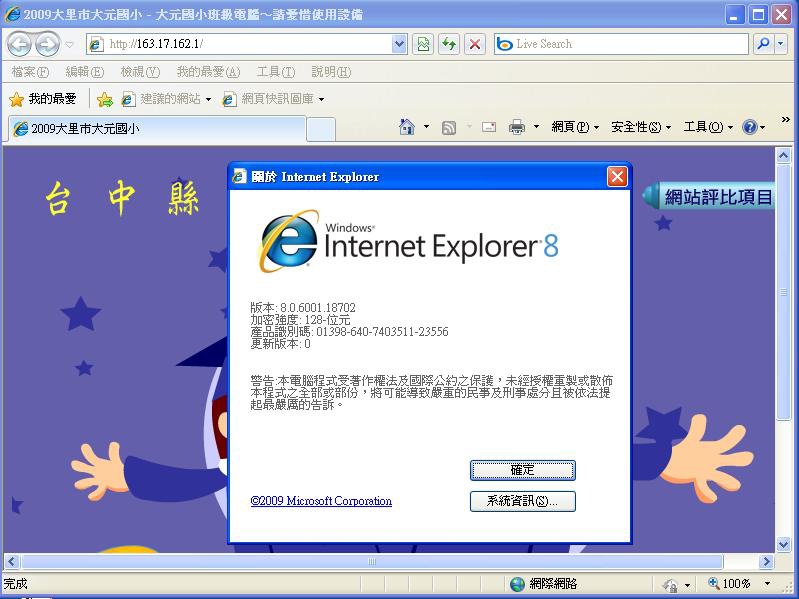This screenshot has width=799, height=599.
Task: Click the Add to Favorites Bar icon
Action: tap(105, 99)
